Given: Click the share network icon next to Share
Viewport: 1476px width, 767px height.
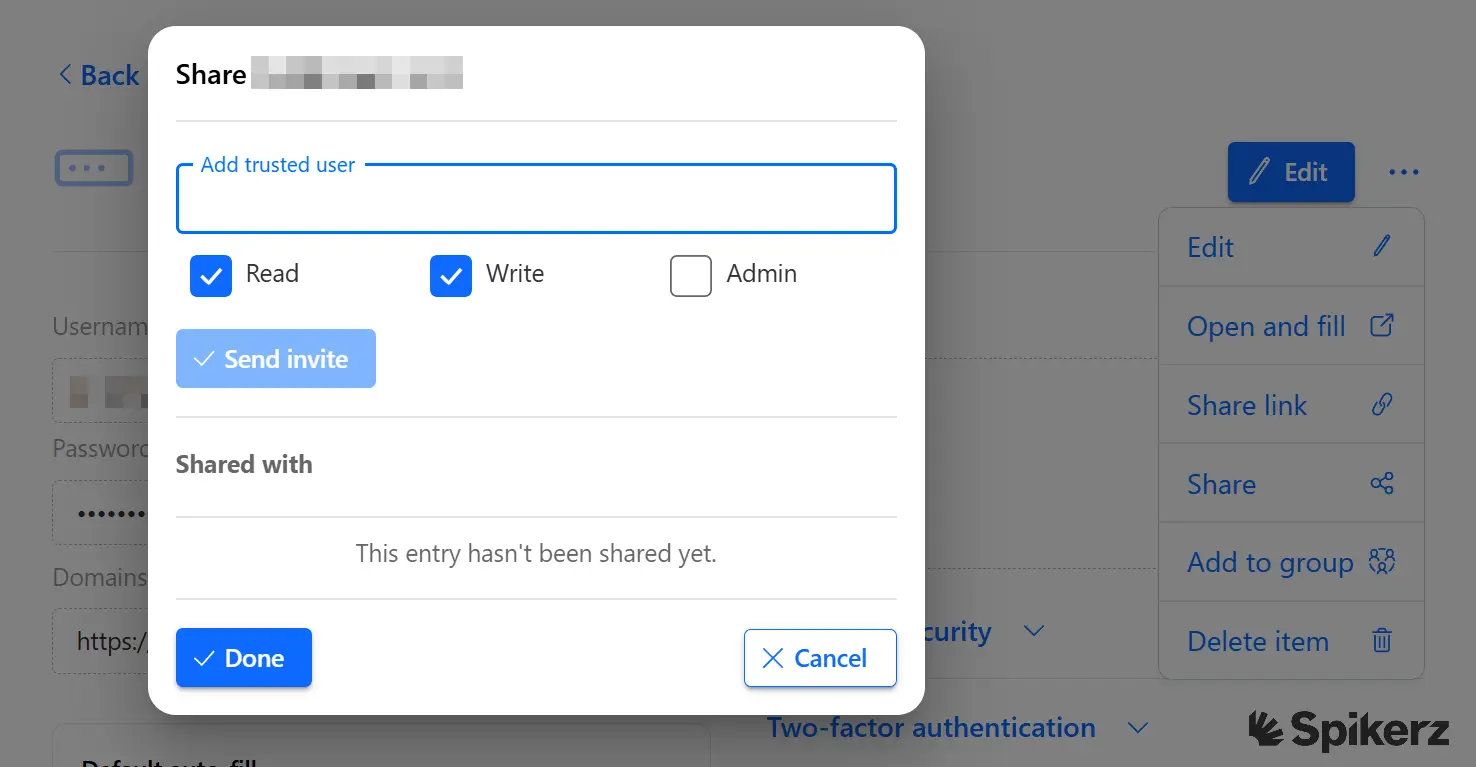Looking at the screenshot, I should pyautogui.click(x=1382, y=483).
